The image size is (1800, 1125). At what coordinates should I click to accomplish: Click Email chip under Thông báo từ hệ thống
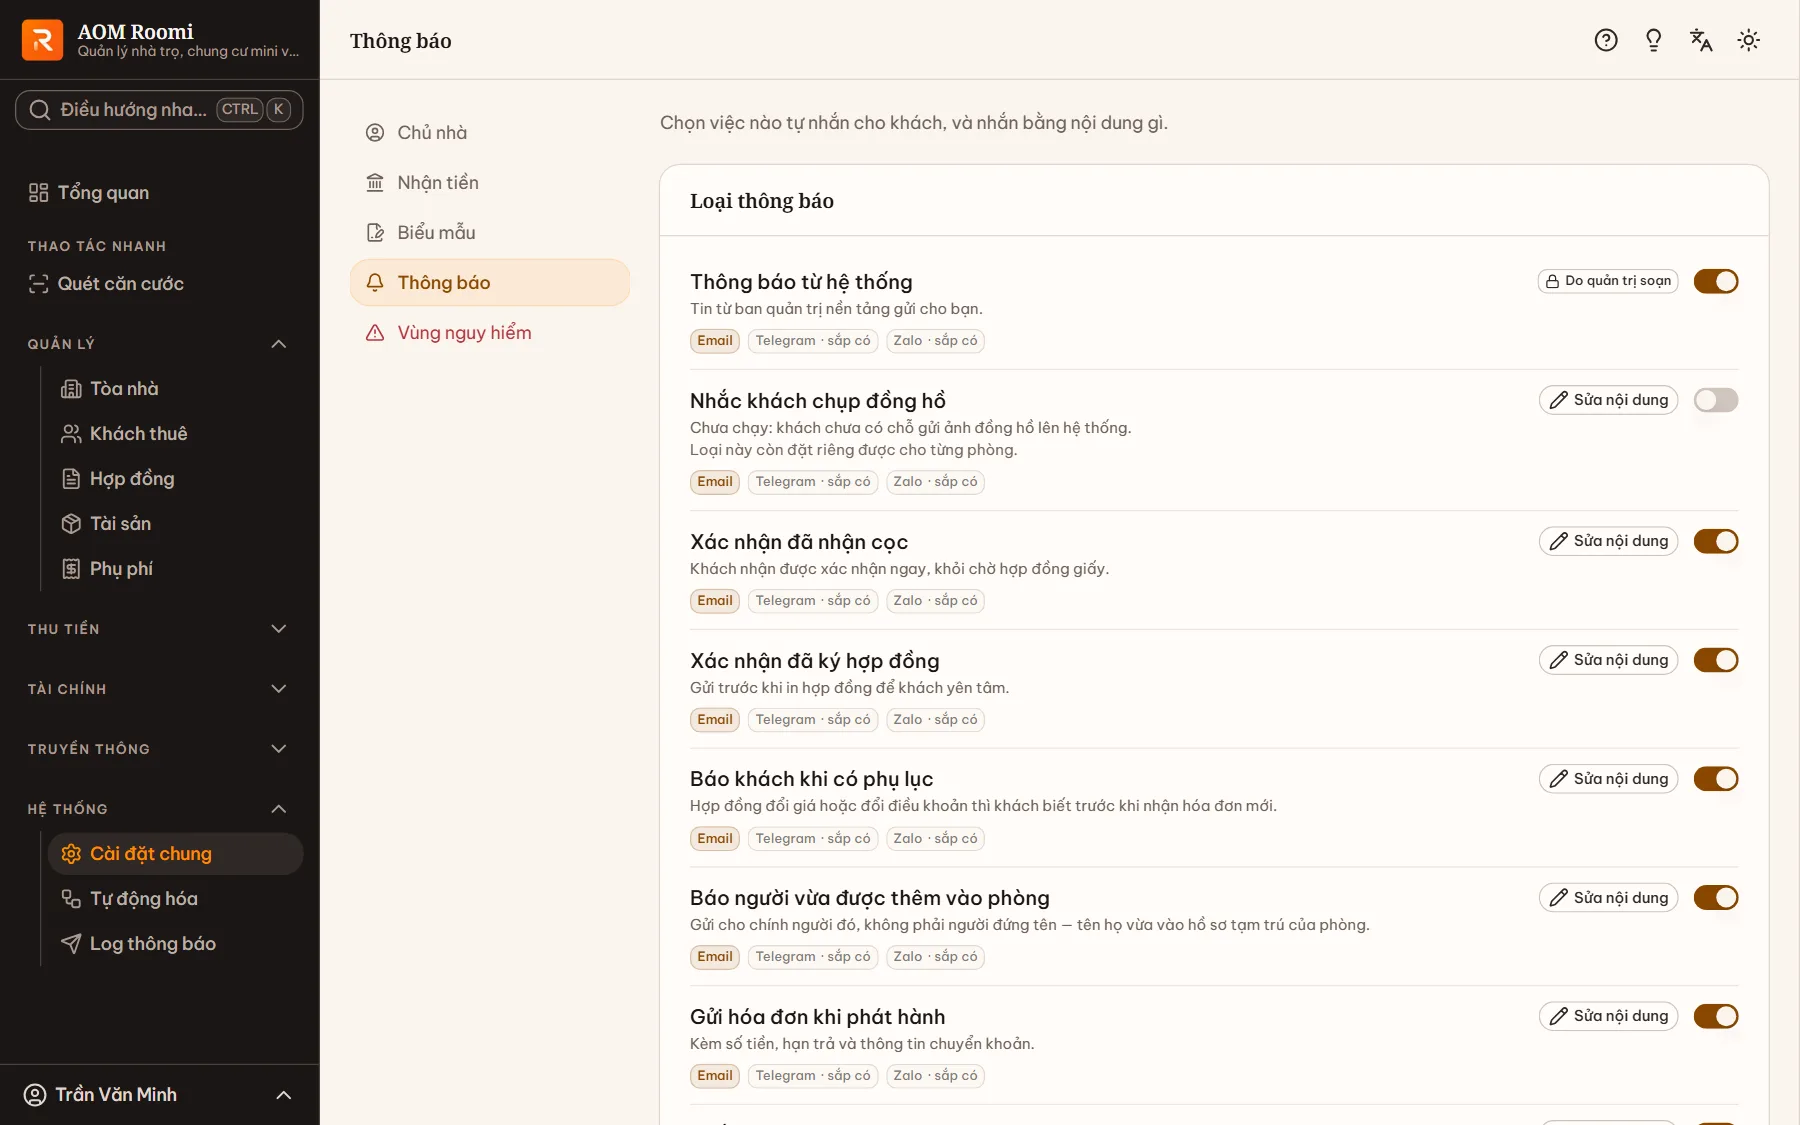tap(715, 341)
